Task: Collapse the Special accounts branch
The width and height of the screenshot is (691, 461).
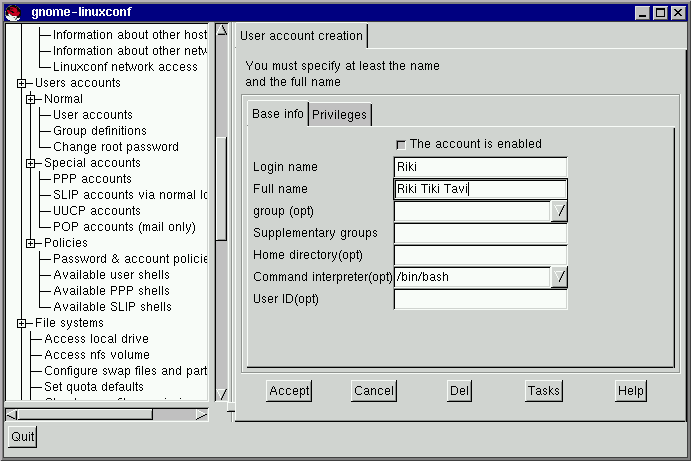Action: click(31, 163)
